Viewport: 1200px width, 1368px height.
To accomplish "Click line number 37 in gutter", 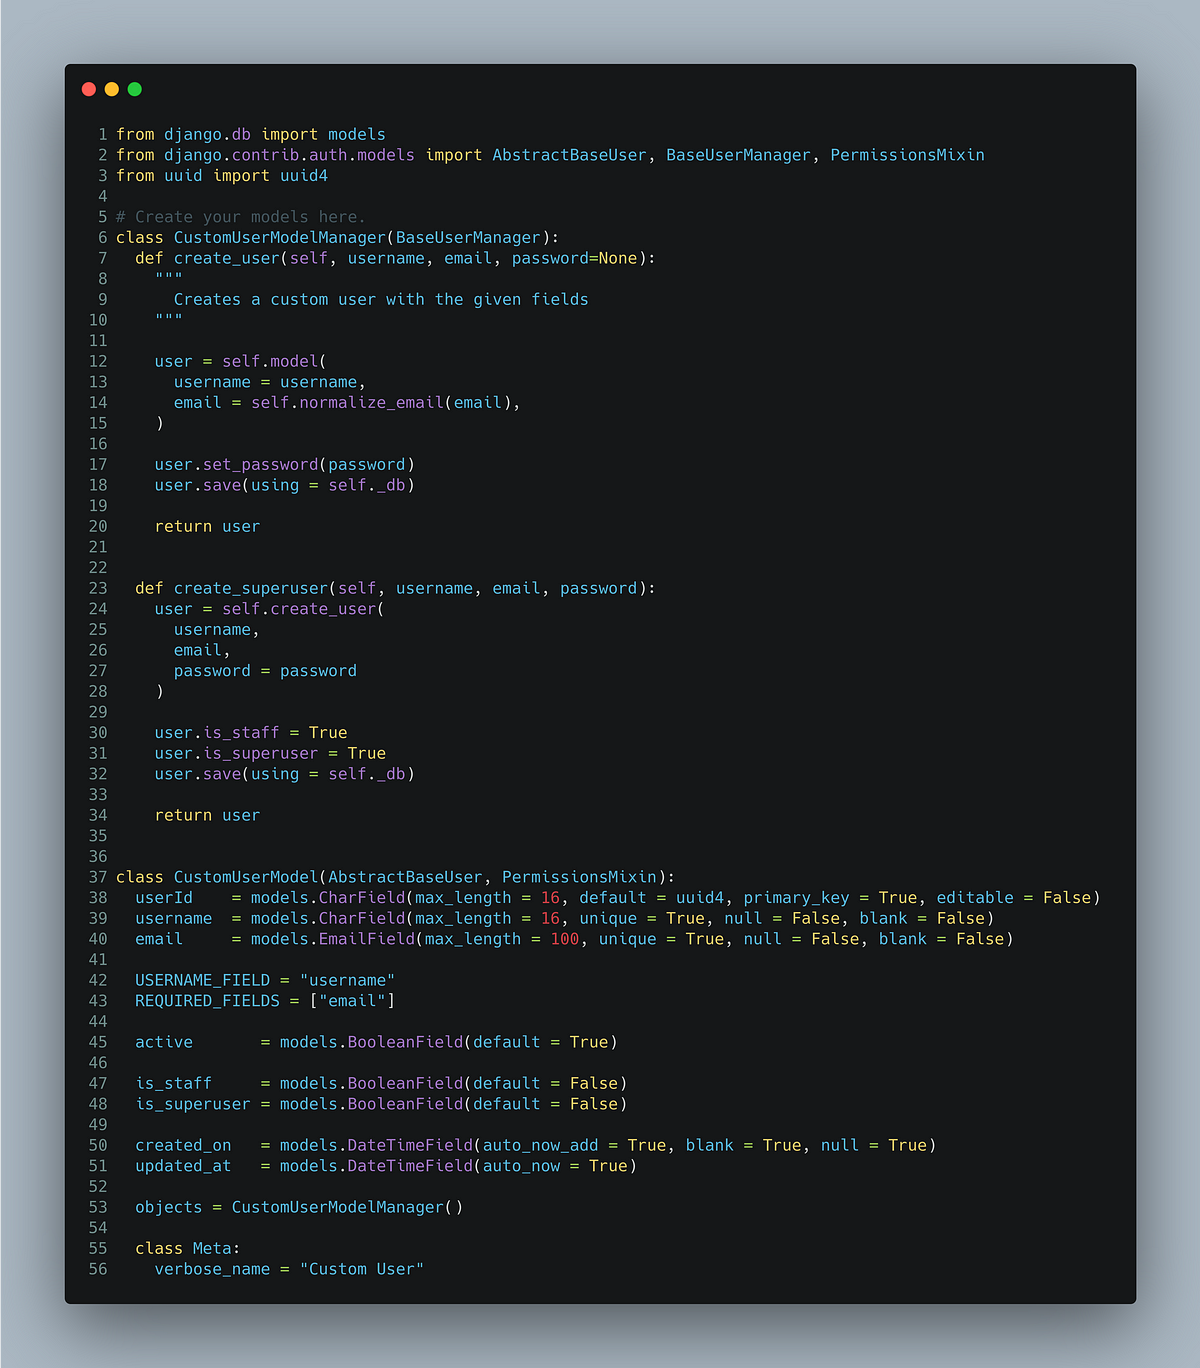I will pos(98,877).
